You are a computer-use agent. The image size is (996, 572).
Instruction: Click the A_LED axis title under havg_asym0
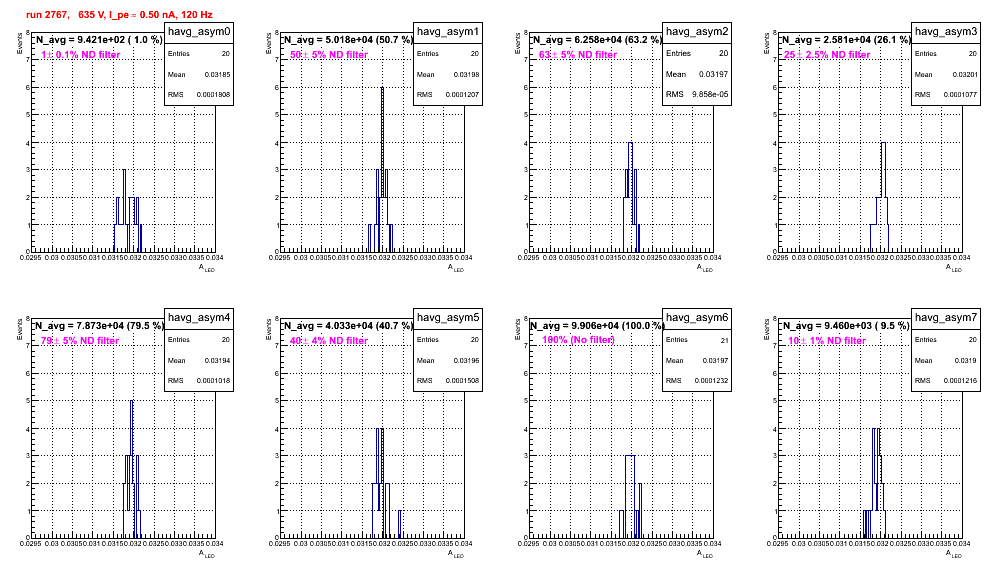click(207, 268)
